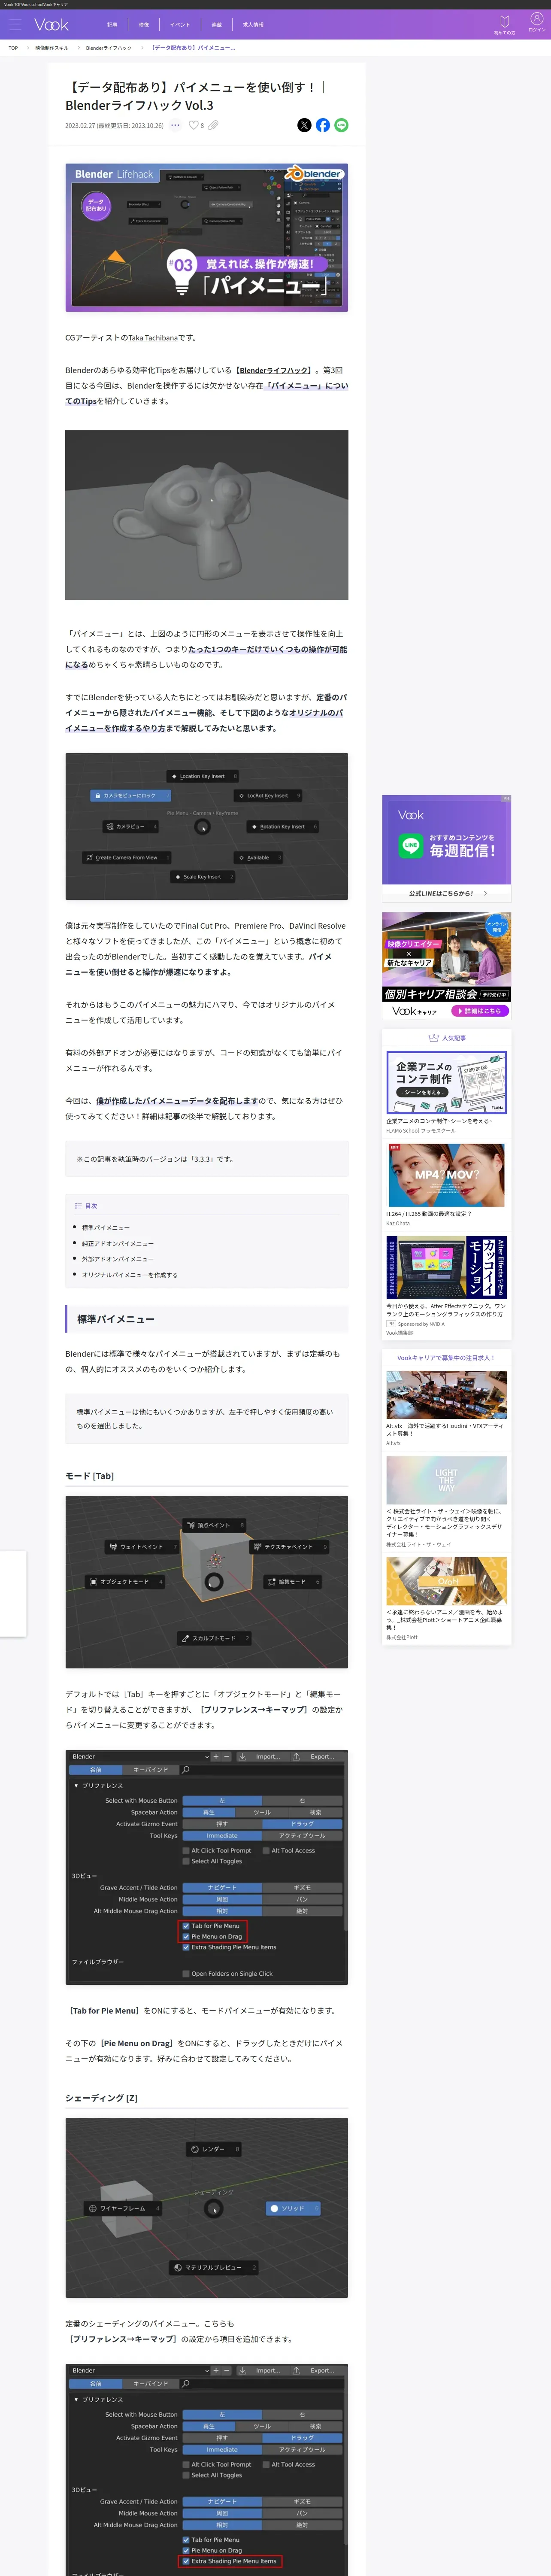Click the monkey head pie menu image
551x2576 pixels.
coord(207,515)
